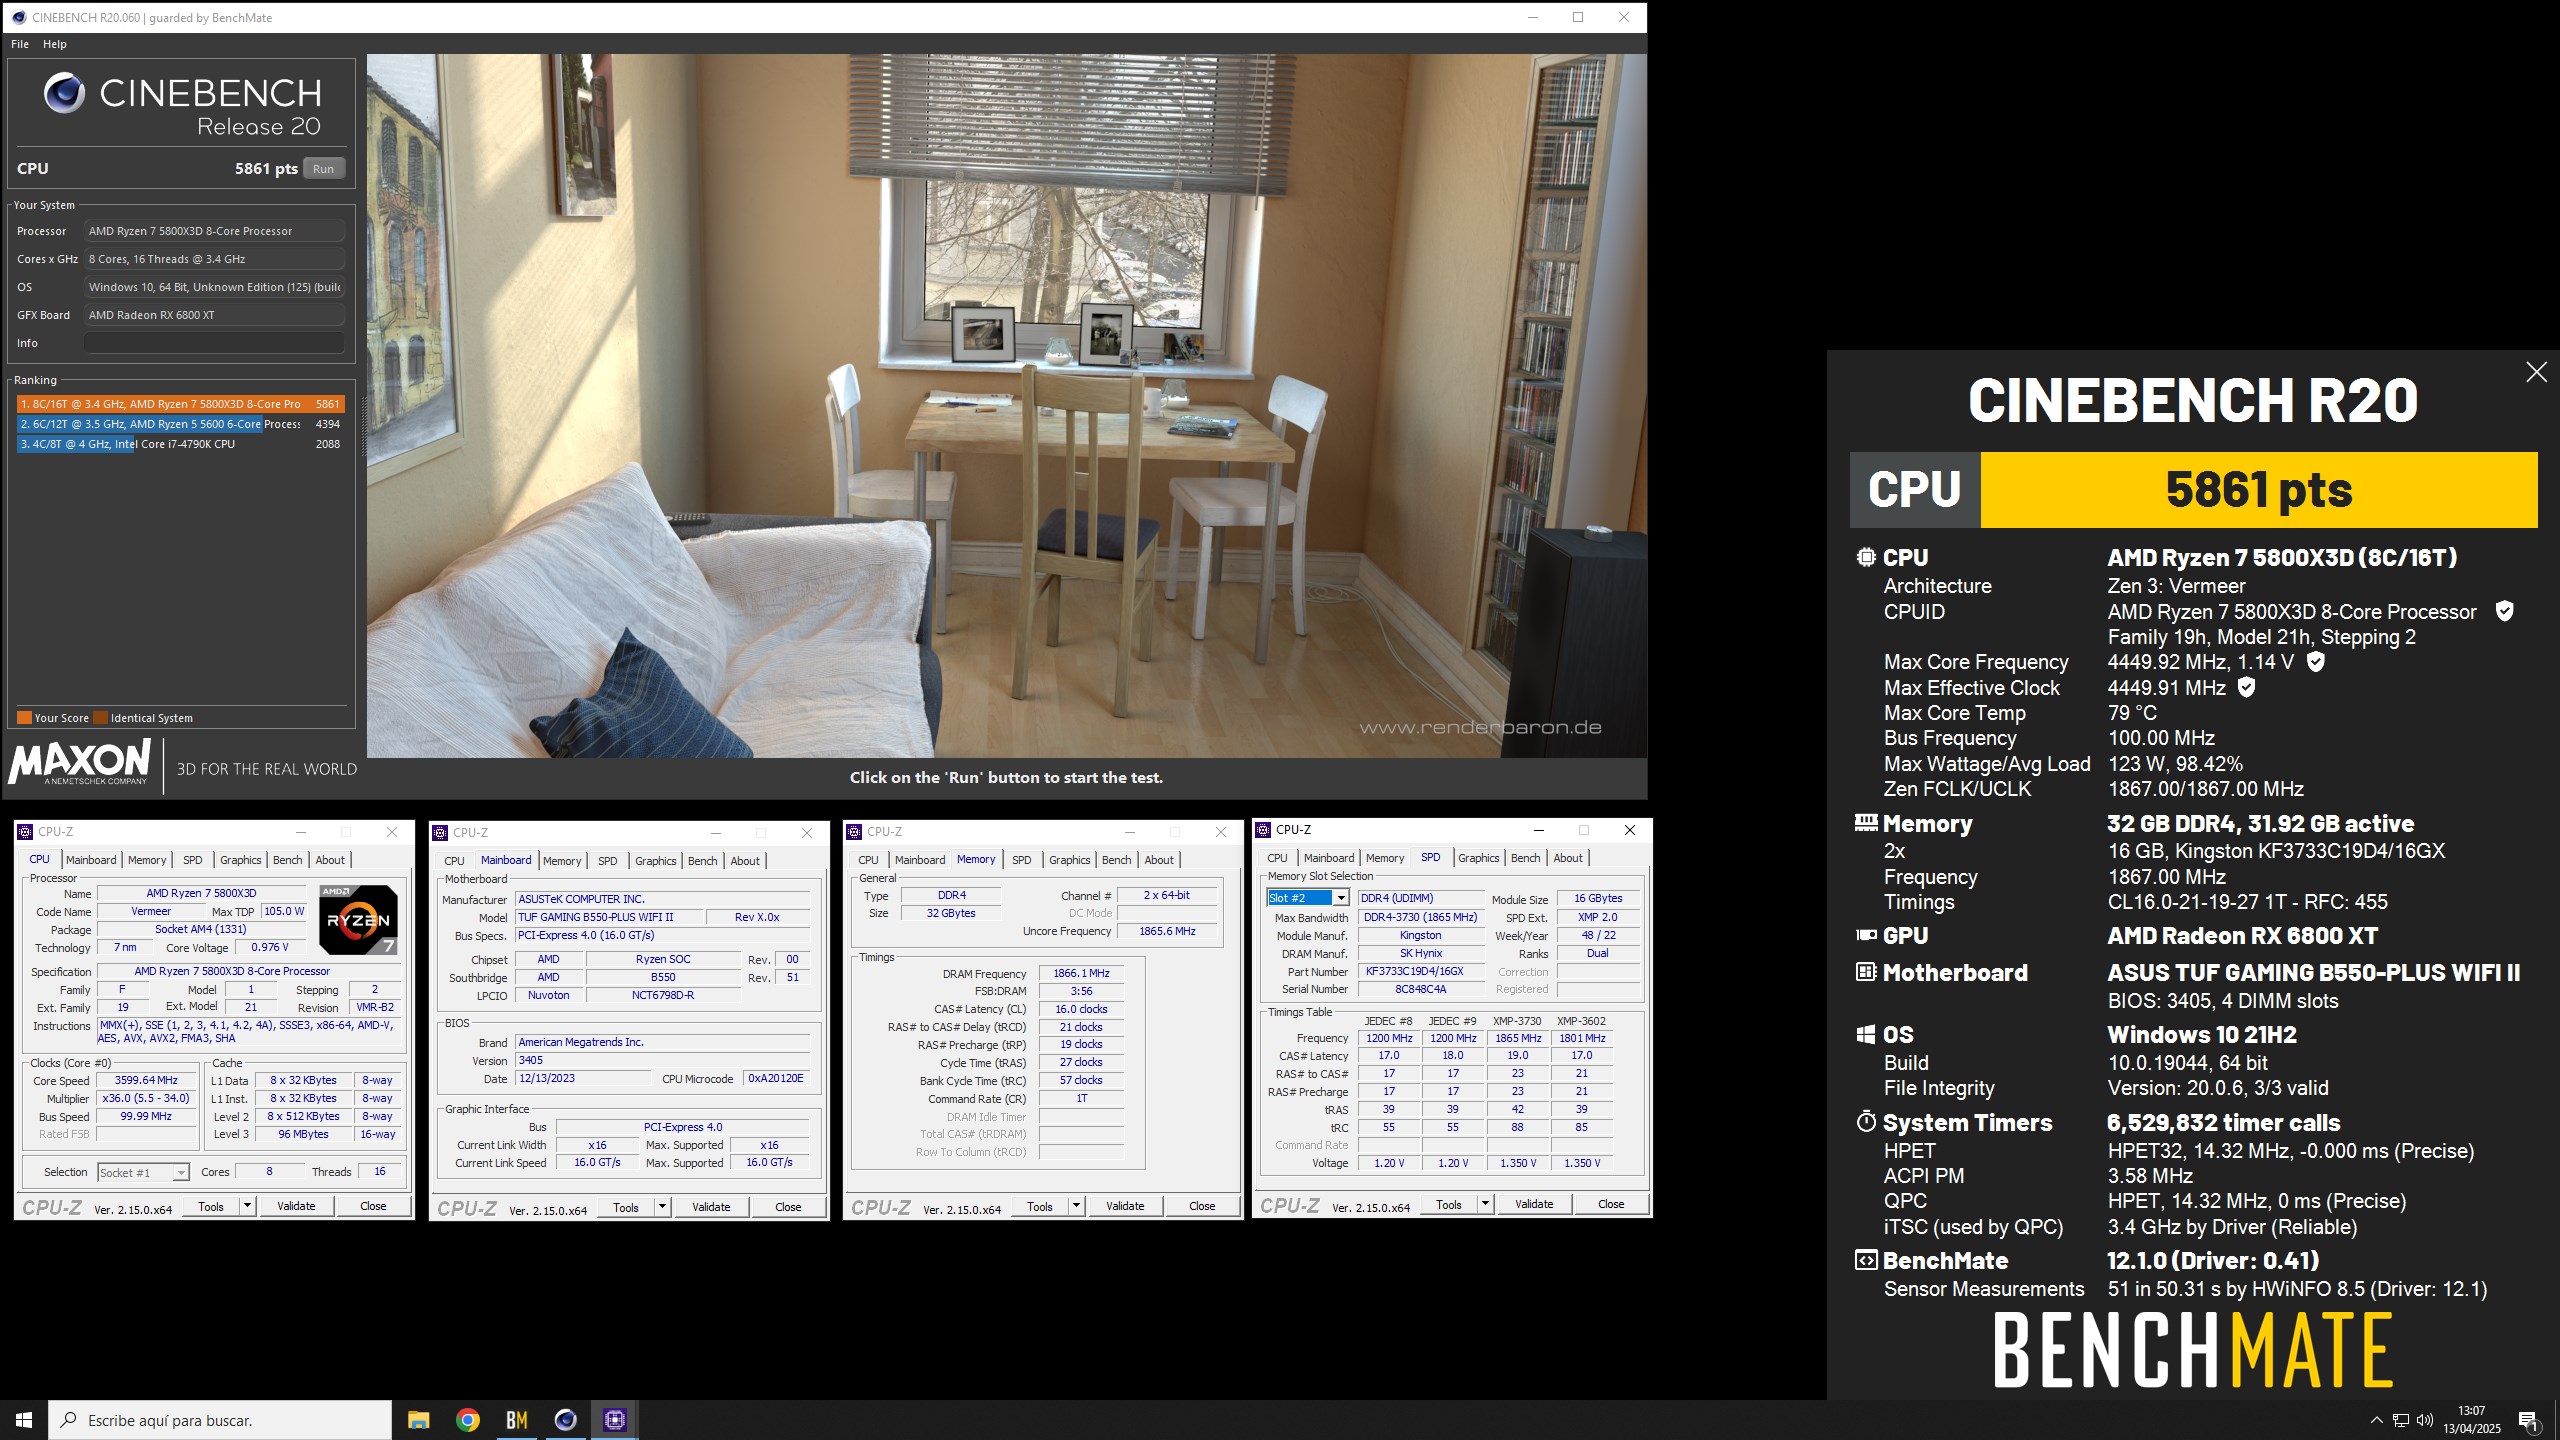Select Core i7-4790K ranking entry
The width and height of the screenshot is (2560, 1440).
click(x=180, y=444)
